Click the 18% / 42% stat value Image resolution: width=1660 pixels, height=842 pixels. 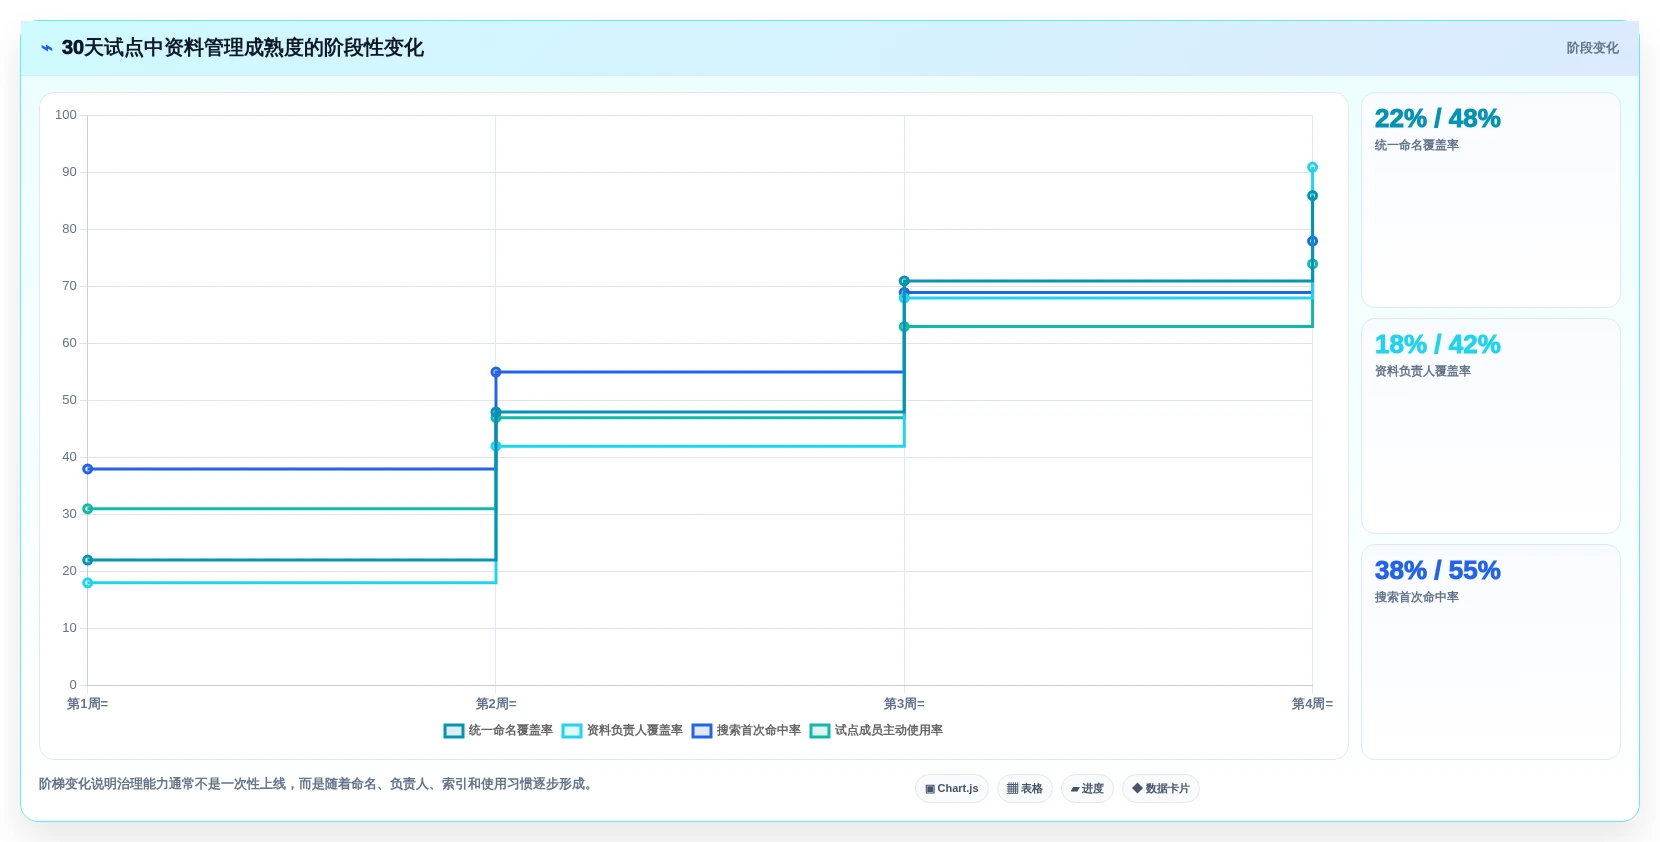pyautogui.click(x=1437, y=345)
